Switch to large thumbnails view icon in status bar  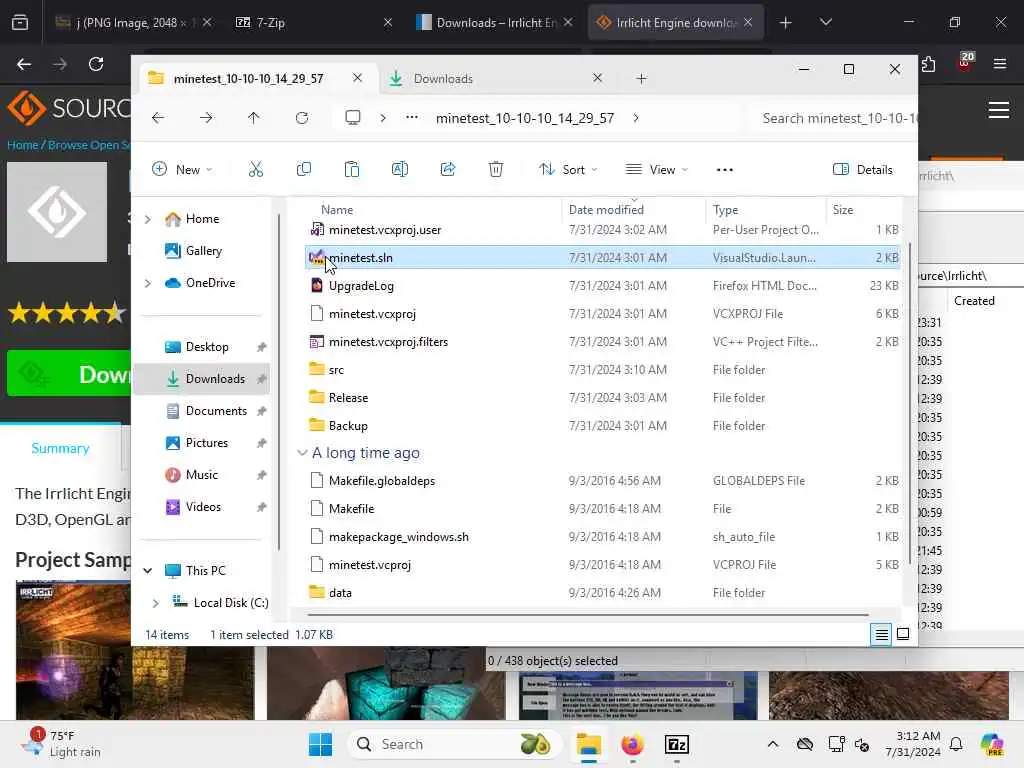pyautogui.click(x=903, y=634)
